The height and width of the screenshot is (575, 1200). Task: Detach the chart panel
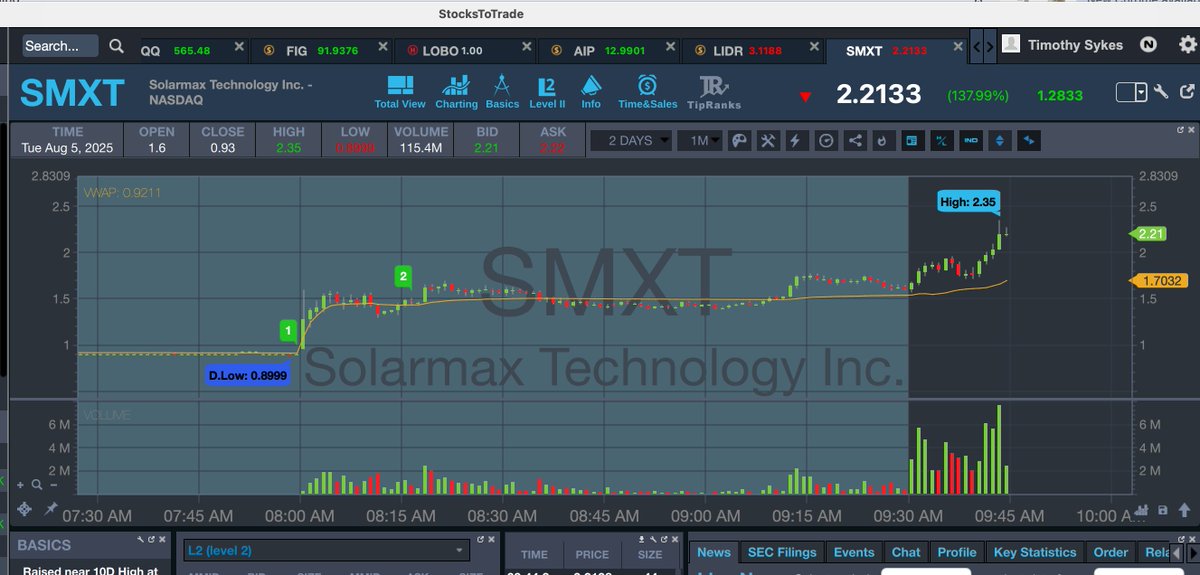coord(1179,130)
